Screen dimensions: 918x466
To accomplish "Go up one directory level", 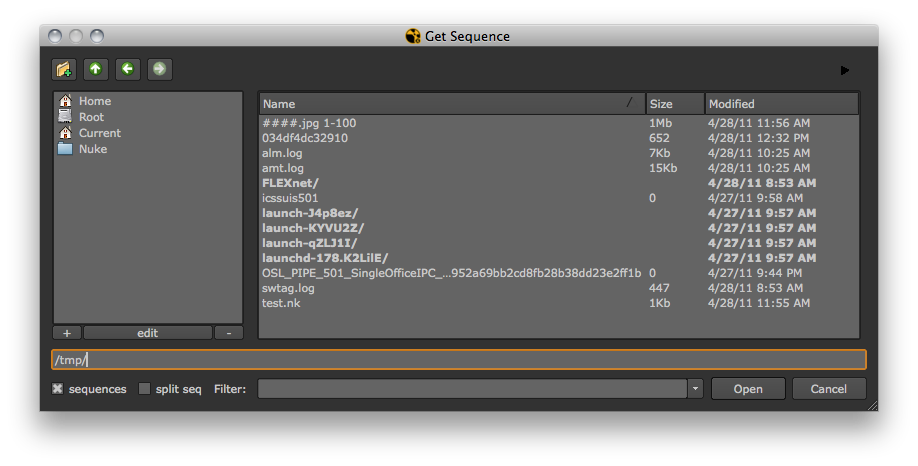I will click(x=96, y=69).
